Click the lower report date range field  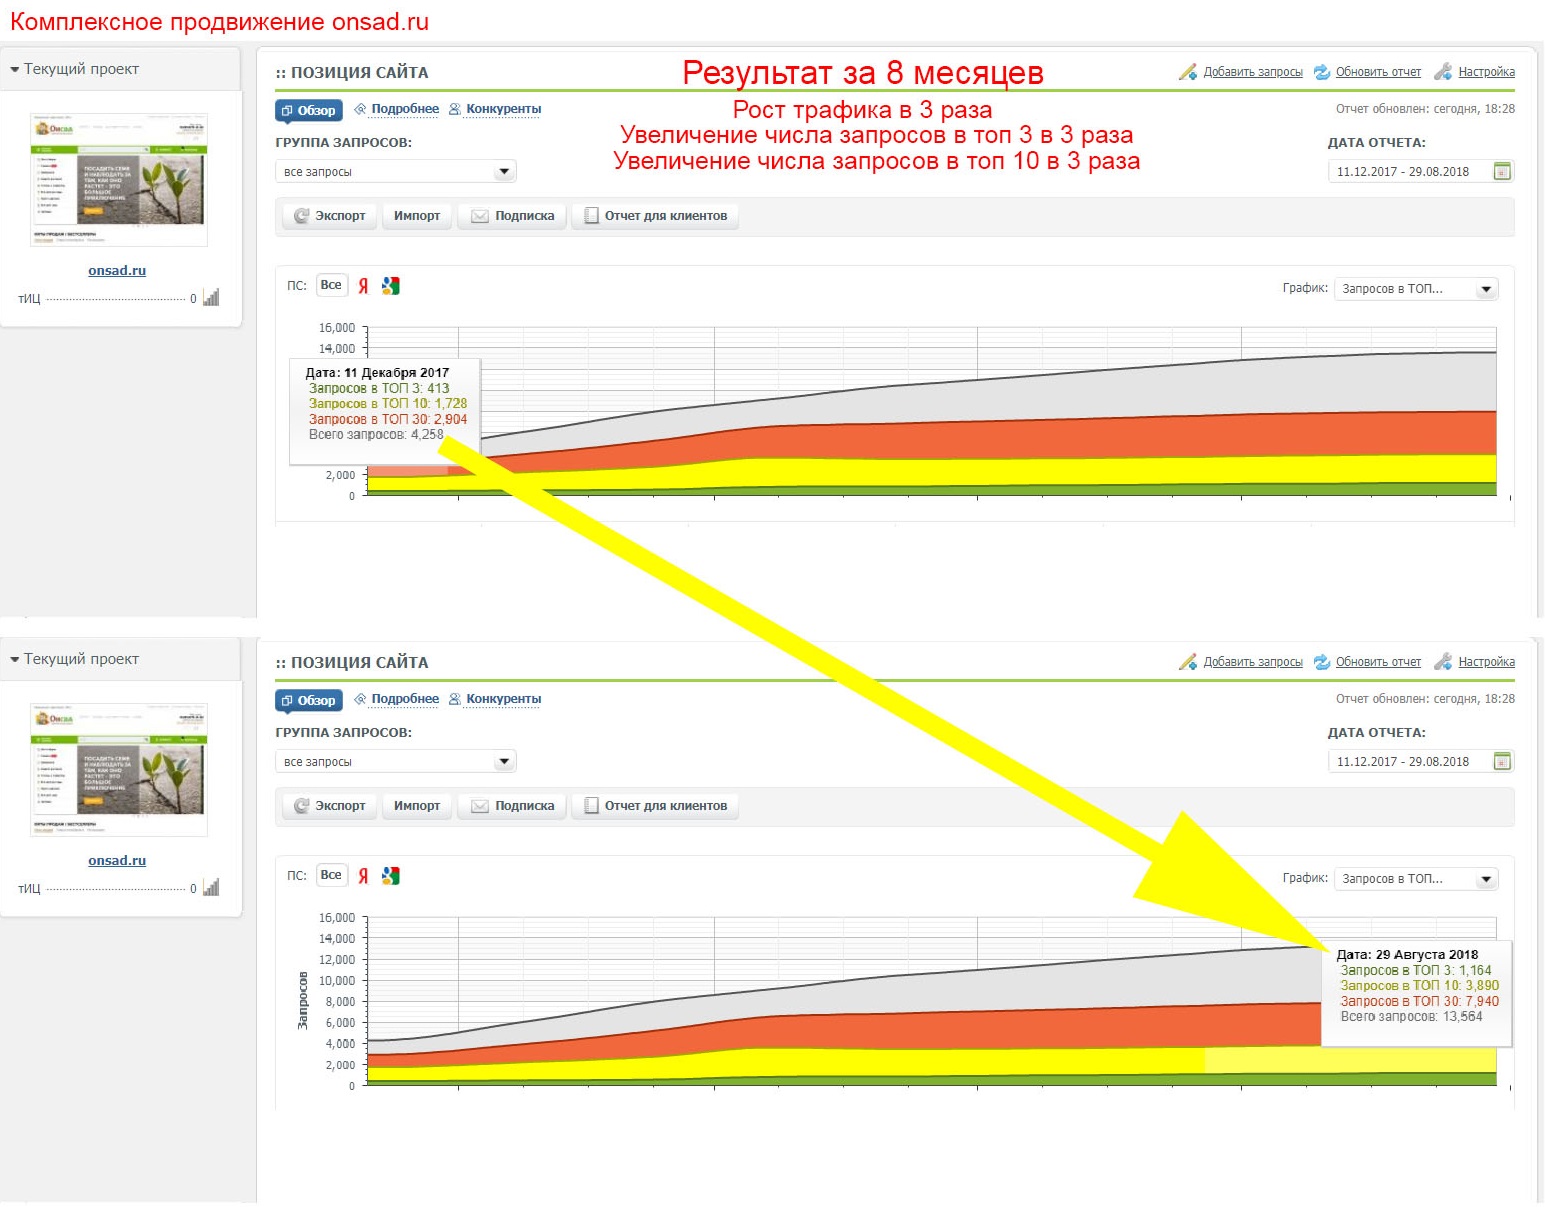(1421, 762)
